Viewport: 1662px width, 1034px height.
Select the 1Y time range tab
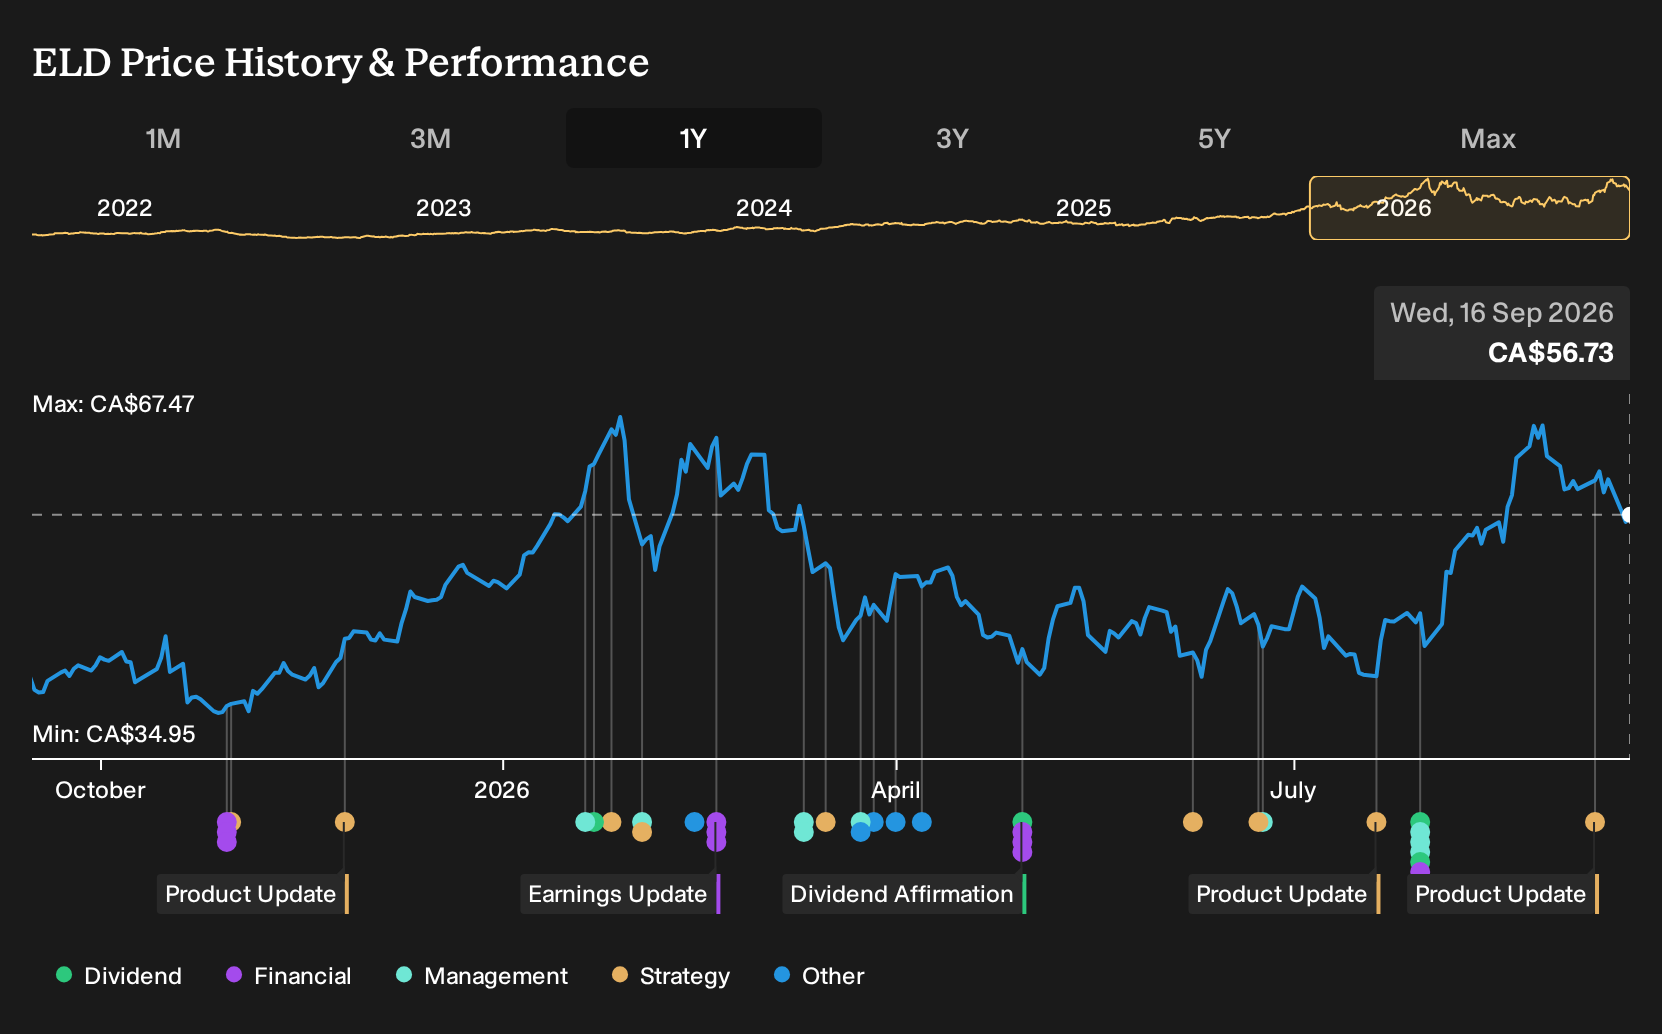click(693, 138)
